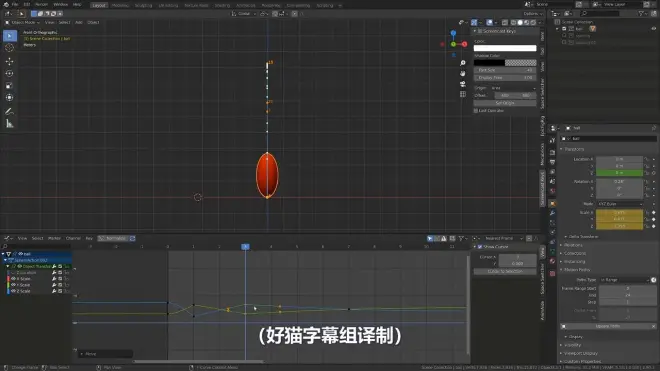
Task: Collapse the Motion Paths panel
Action: click(576, 270)
